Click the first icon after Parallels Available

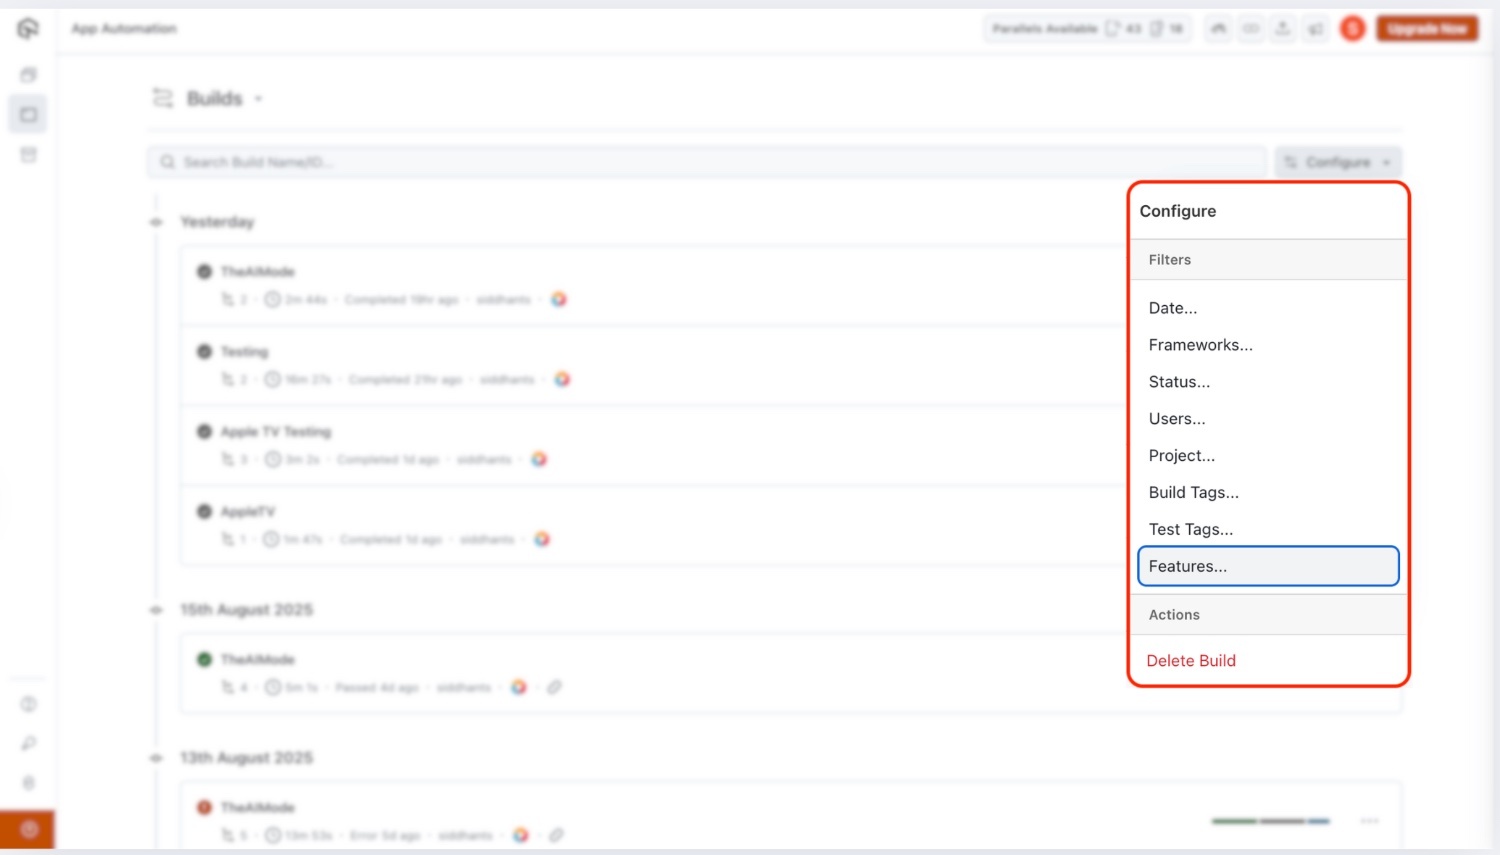(x=1218, y=29)
